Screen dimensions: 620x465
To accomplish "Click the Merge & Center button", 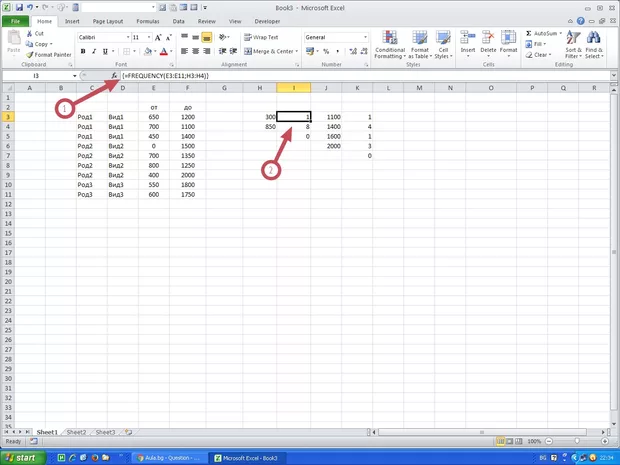I will (x=270, y=51).
